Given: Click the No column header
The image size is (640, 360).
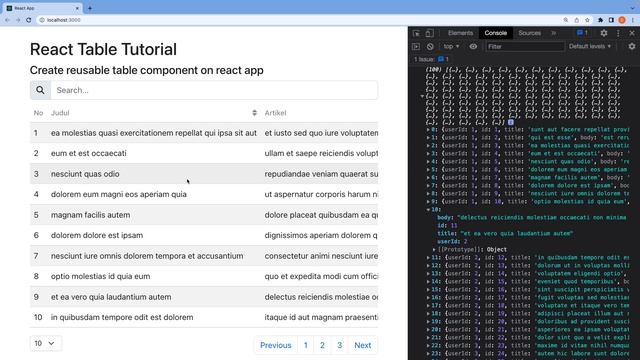Looking at the screenshot, I should [38, 113].
